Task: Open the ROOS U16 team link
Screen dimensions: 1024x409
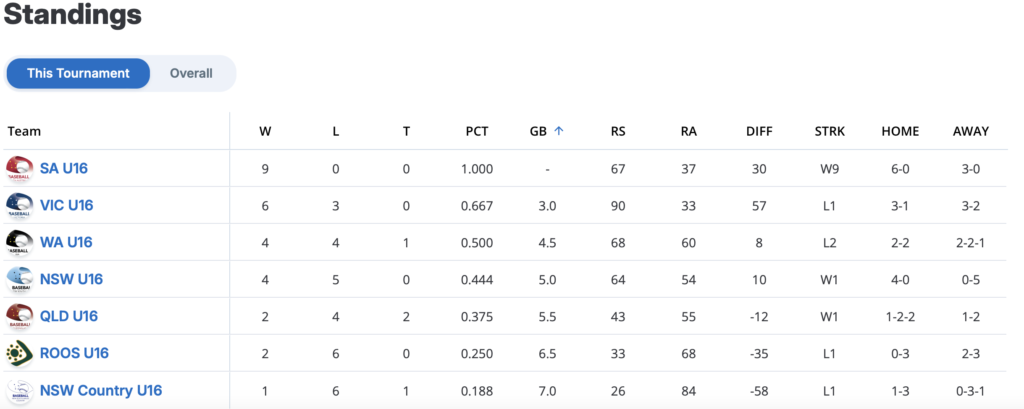Action: tap(74, 353)
